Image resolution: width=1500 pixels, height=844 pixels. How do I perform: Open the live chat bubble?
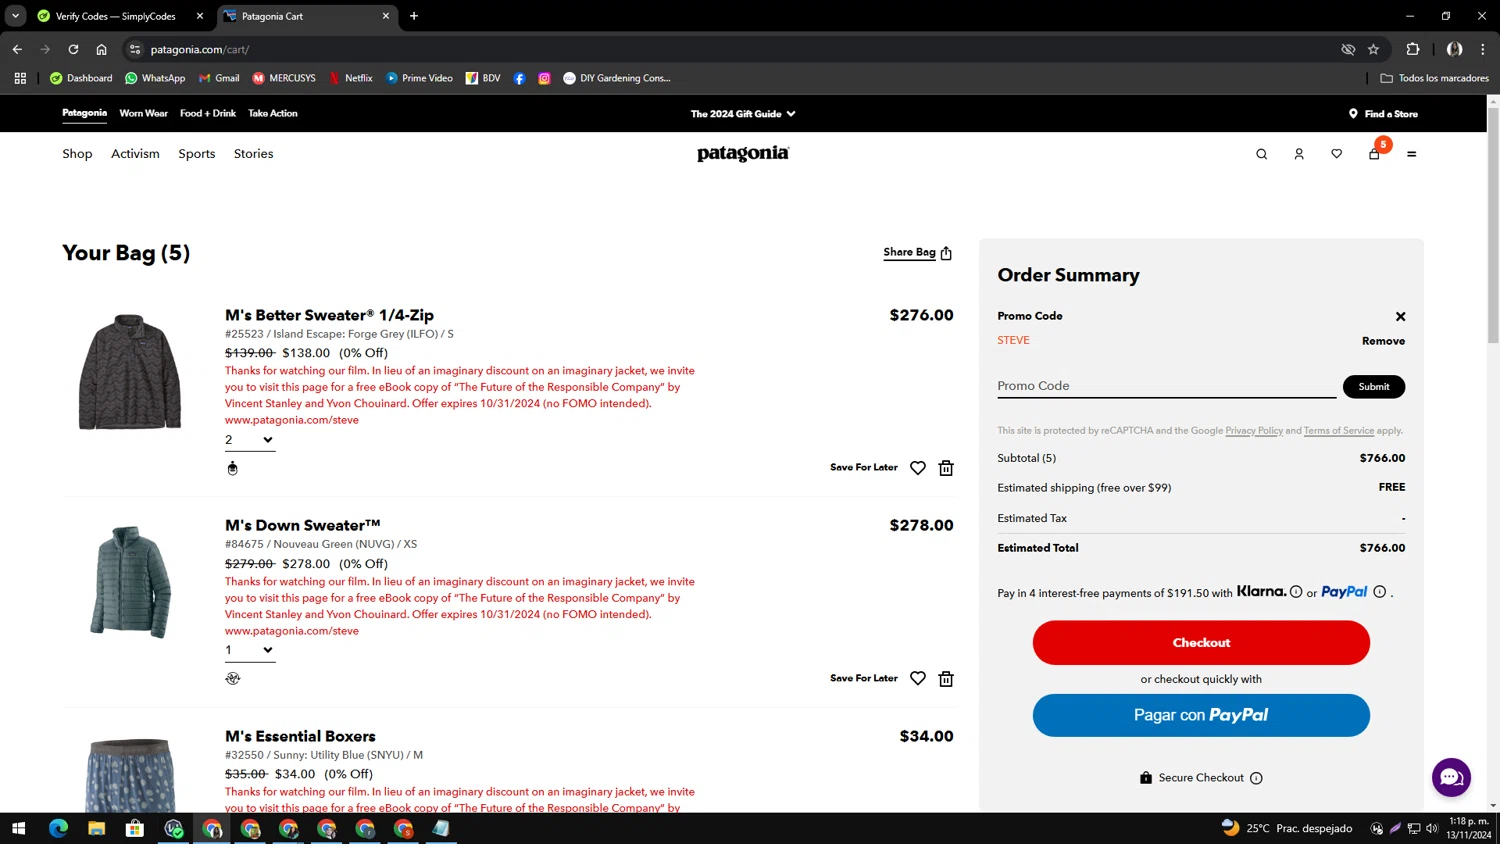[x=1451, y=777]
